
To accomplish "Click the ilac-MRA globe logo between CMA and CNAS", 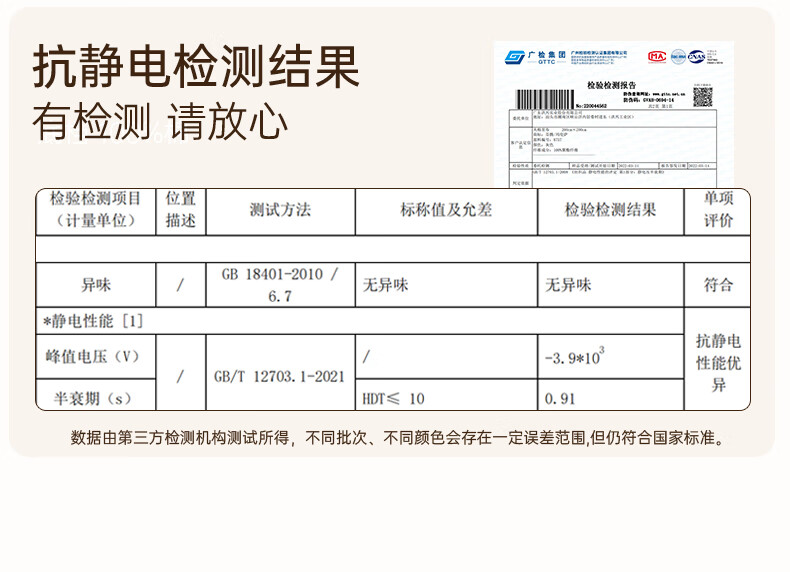I will (x=678, y=56).
